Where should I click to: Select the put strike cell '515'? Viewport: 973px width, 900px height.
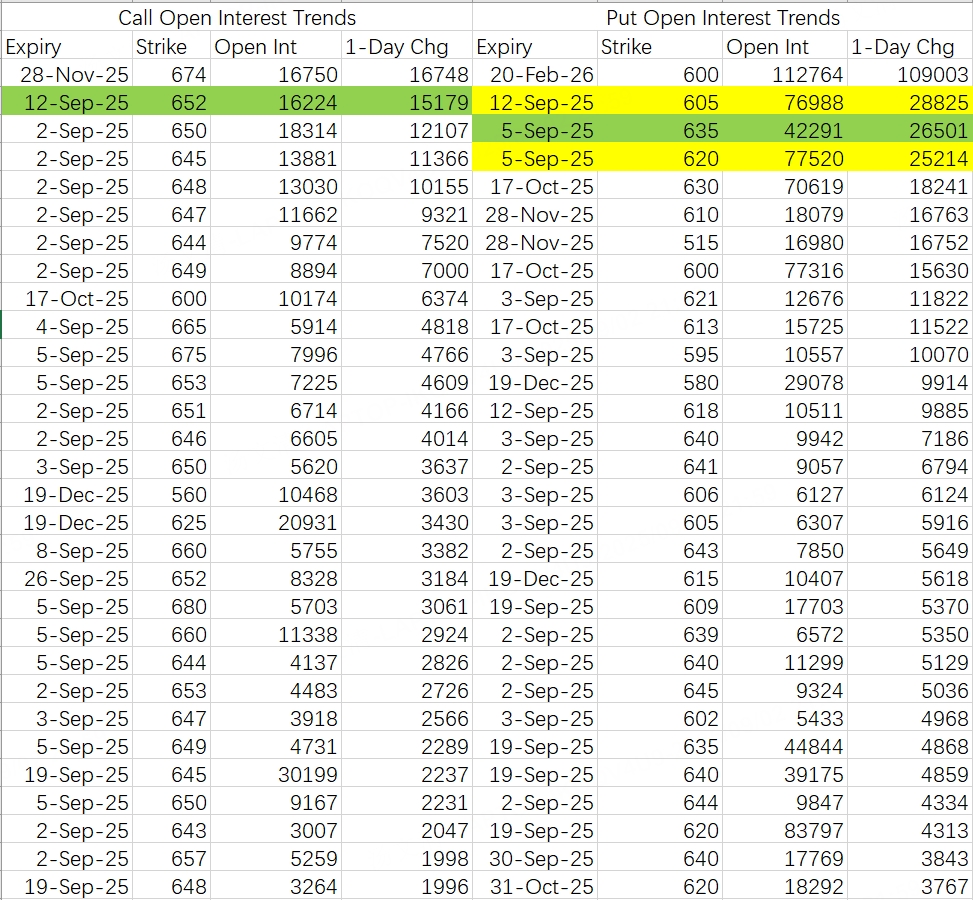[660, 243]
